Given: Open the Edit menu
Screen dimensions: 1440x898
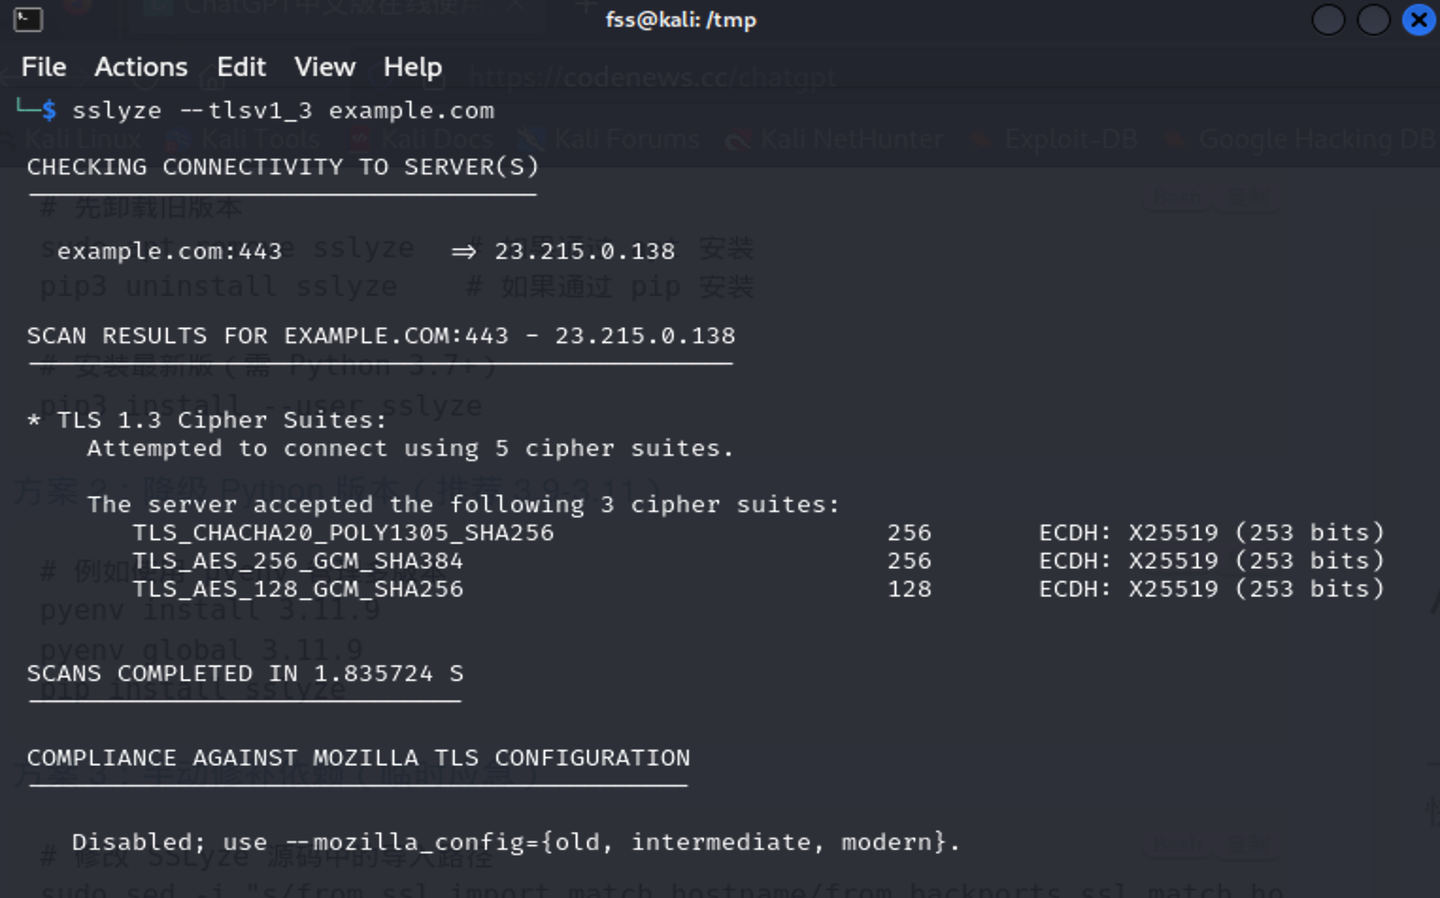Looking at the screenshot, I should (241, 67).
